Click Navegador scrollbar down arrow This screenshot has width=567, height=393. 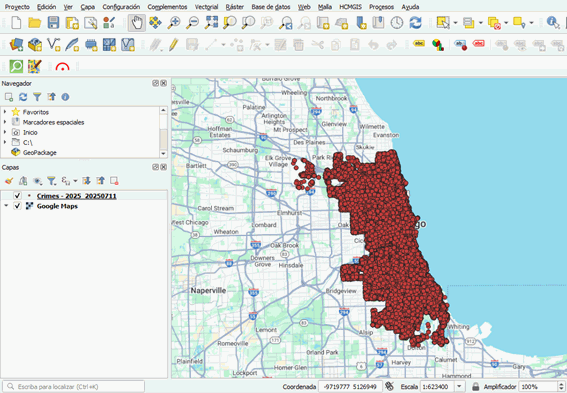pos(163,153)
